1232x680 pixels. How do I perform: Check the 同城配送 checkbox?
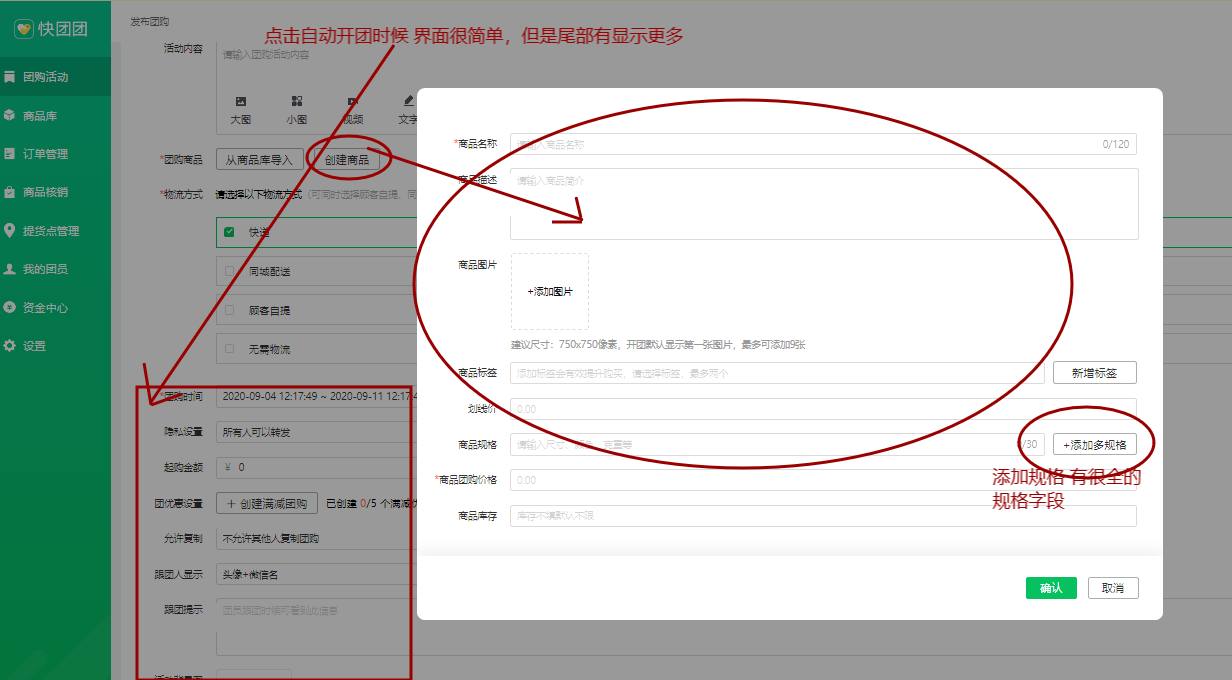230,271
